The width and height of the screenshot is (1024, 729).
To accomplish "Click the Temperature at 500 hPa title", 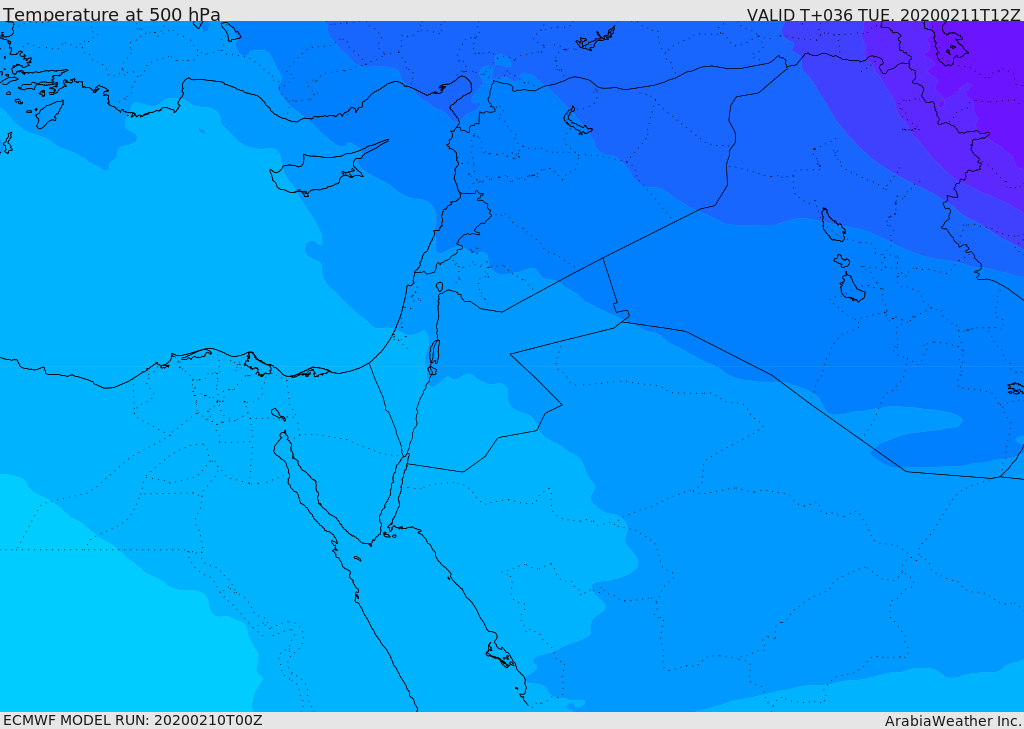I will point(111,14).
